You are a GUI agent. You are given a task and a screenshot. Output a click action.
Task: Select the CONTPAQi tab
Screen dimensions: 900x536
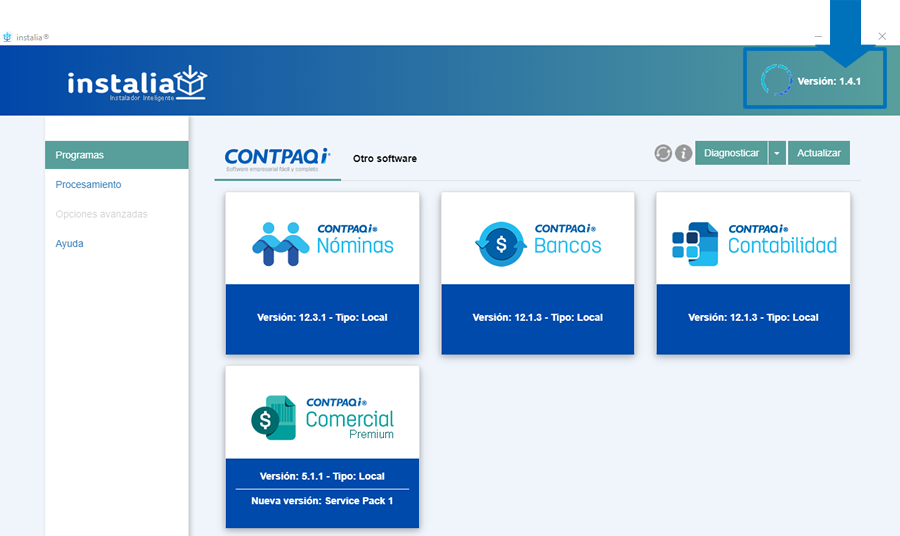point(277,160)
